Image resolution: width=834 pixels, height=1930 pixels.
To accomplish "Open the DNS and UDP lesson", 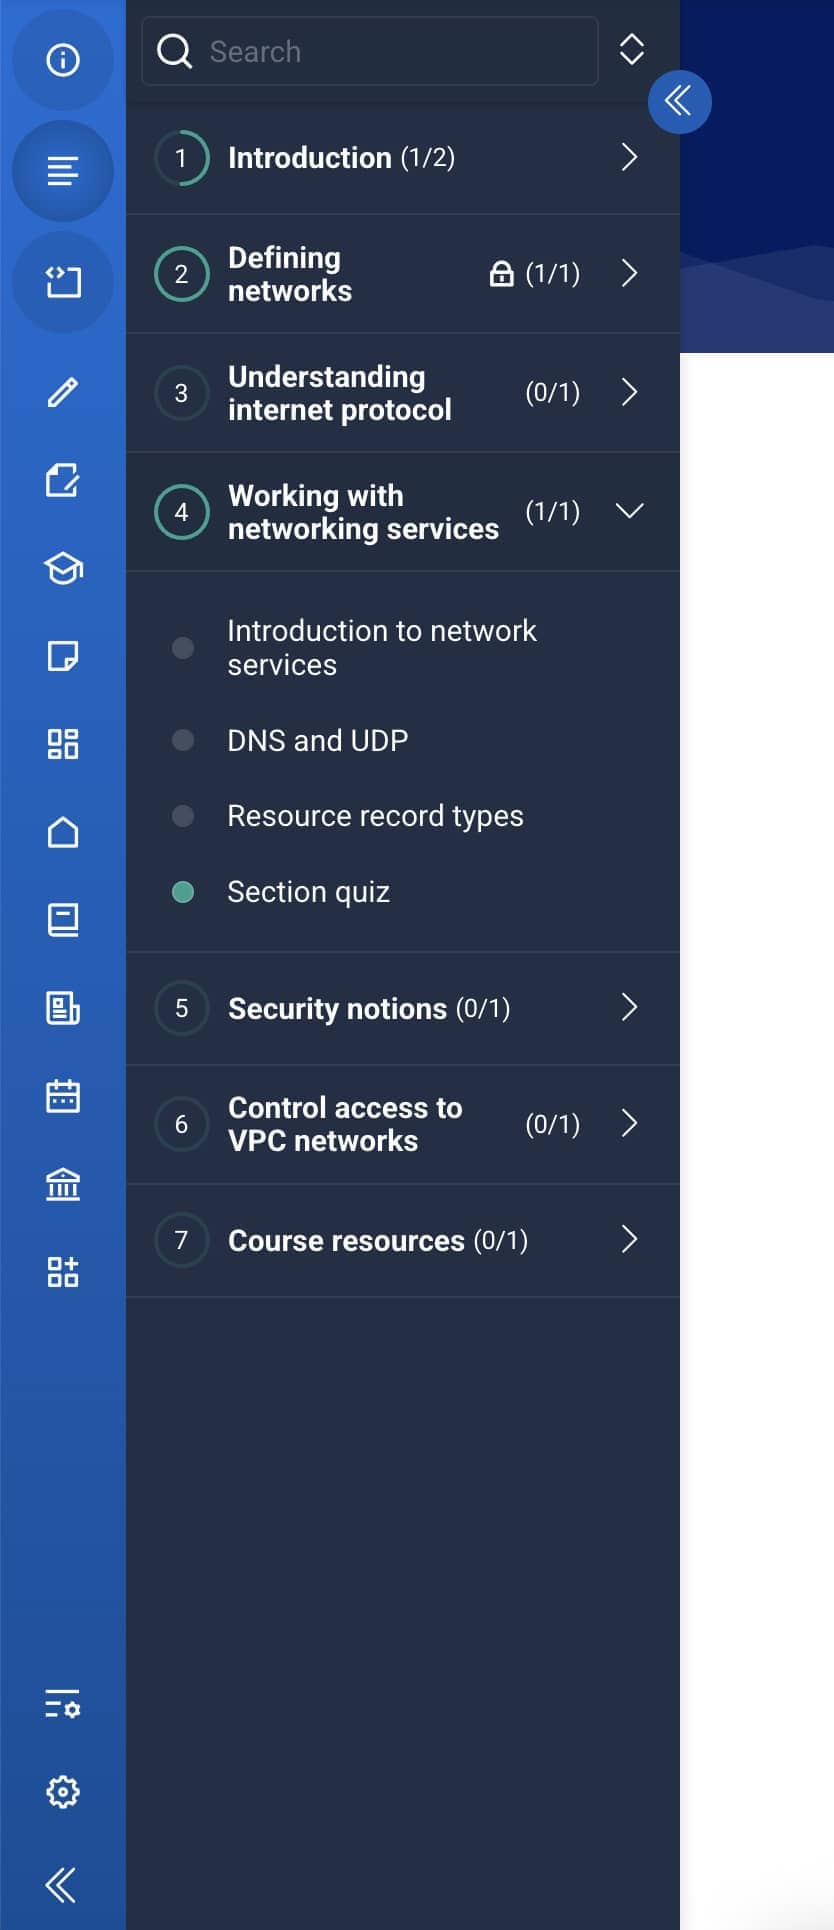I will tap(318, 740).
